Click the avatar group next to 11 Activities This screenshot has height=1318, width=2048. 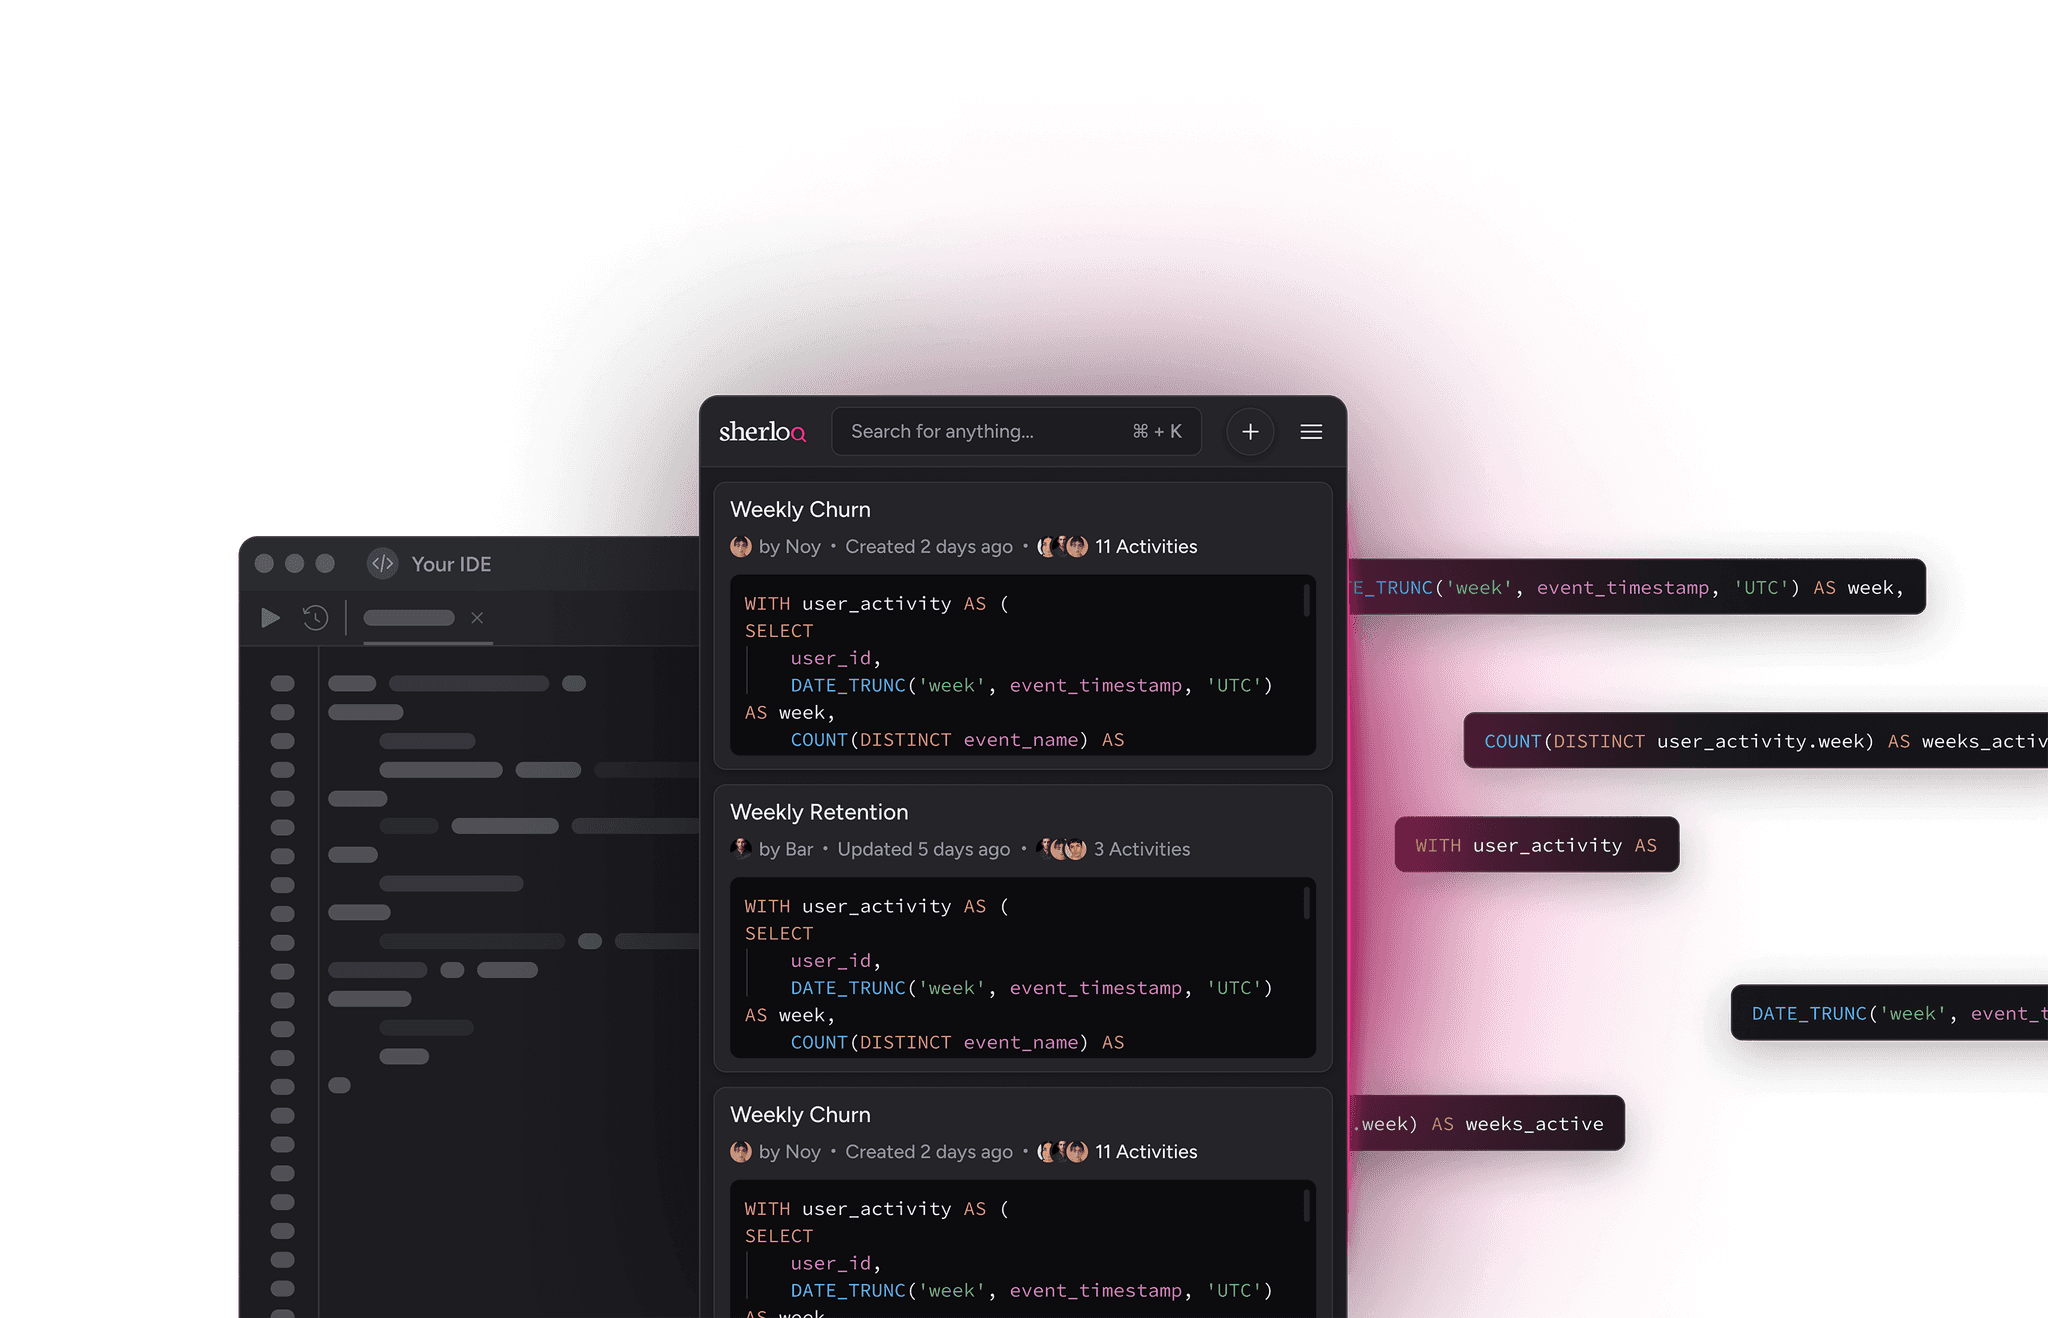[1062, 546]
